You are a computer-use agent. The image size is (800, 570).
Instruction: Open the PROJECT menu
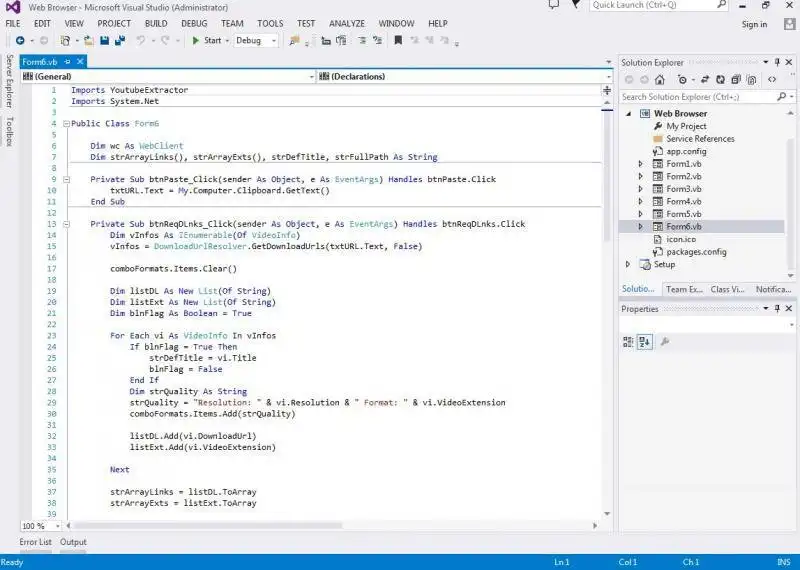(x=114, y=23)
